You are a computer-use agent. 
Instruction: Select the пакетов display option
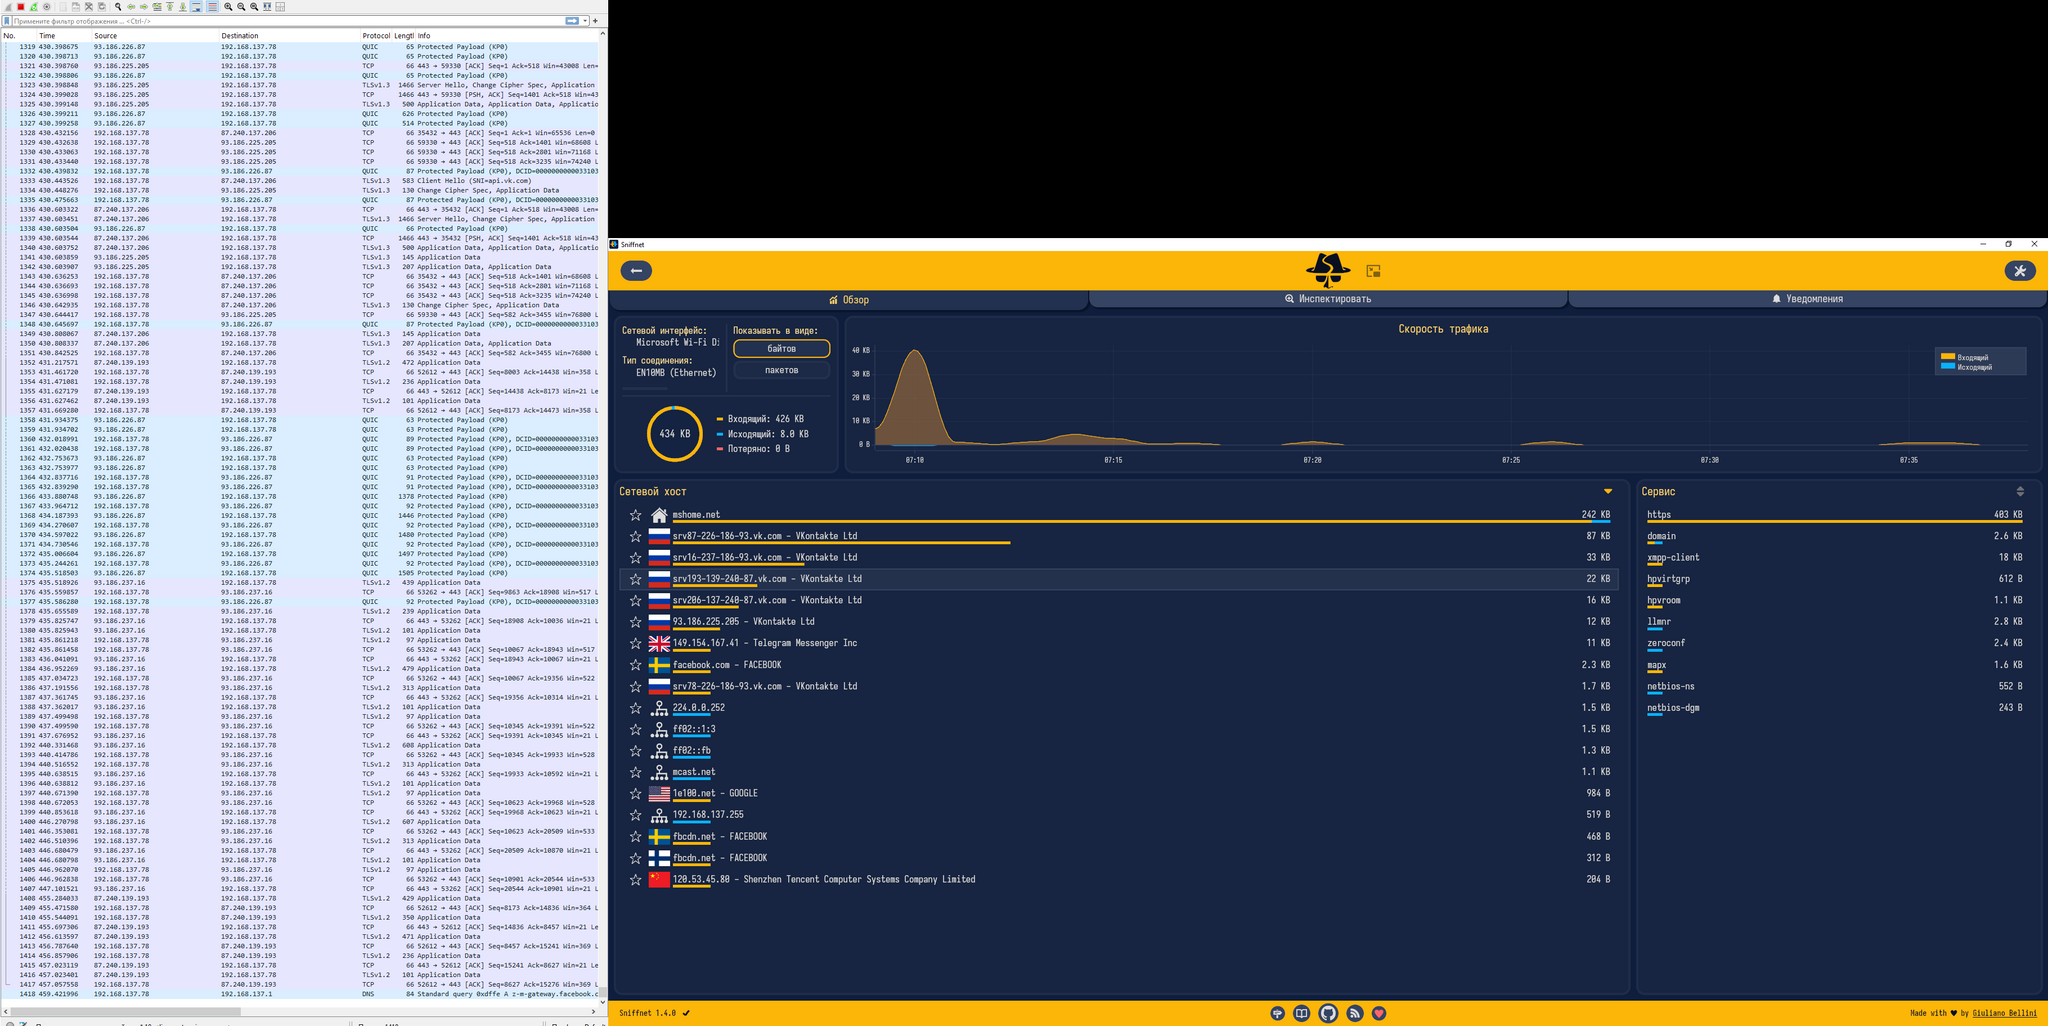pos(781,370)
